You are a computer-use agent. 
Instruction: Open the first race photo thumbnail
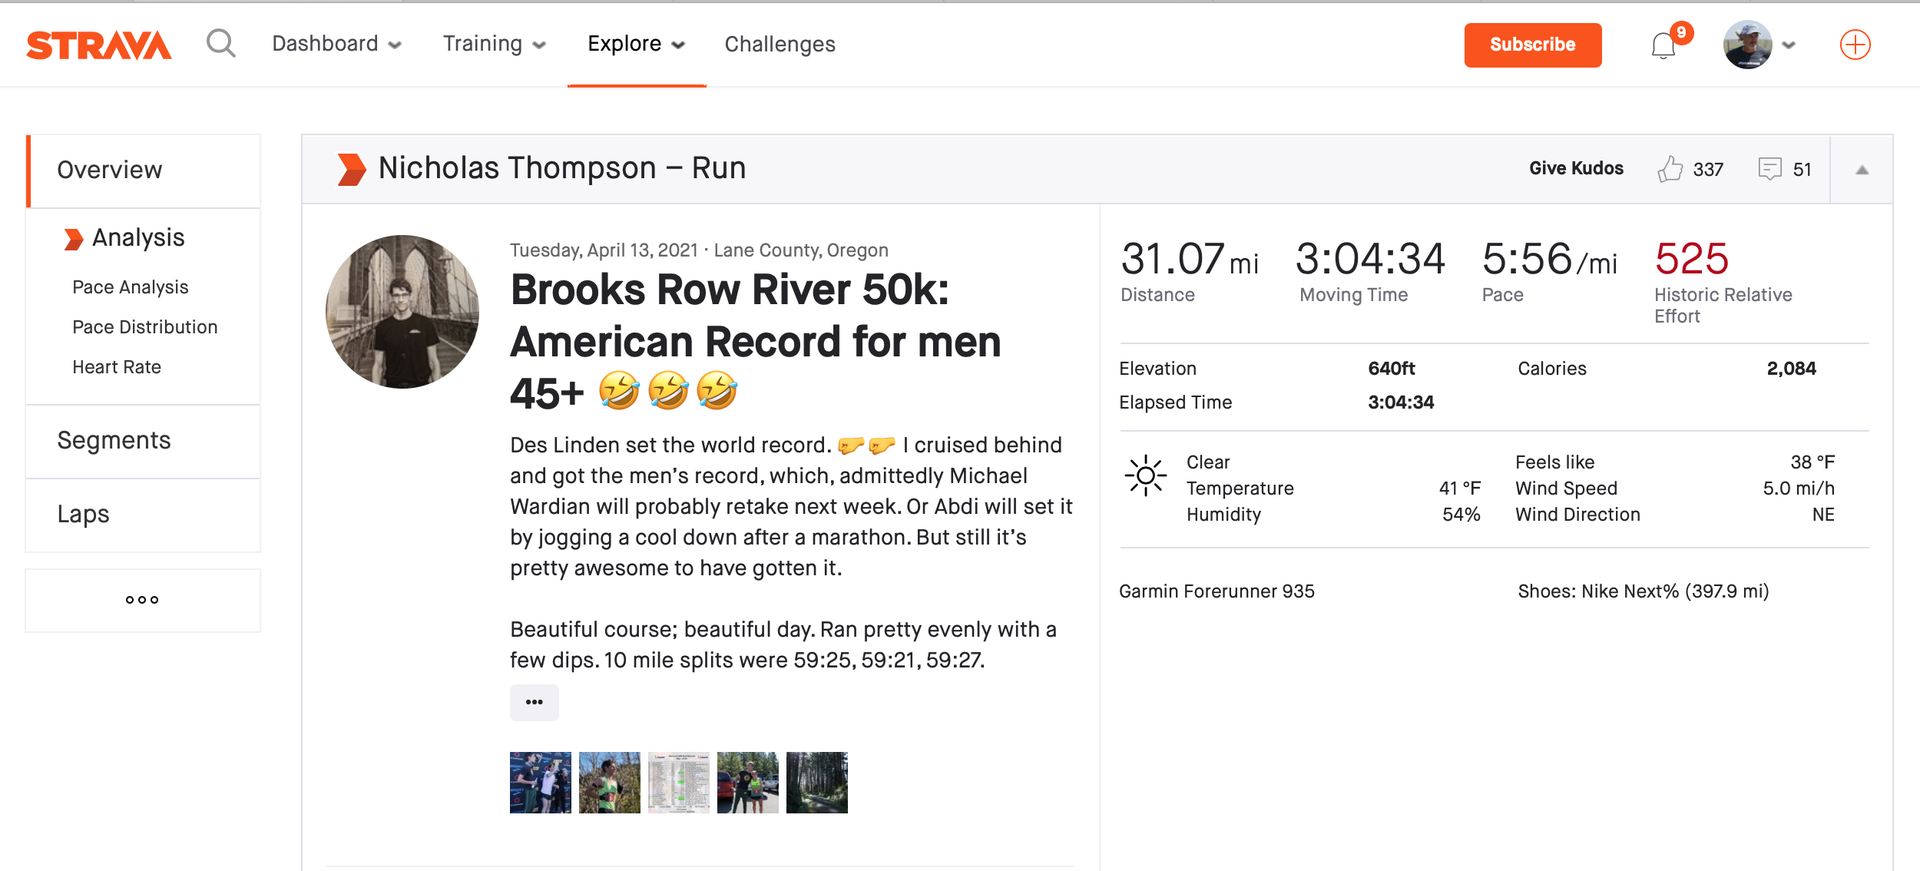click(540, 782)
